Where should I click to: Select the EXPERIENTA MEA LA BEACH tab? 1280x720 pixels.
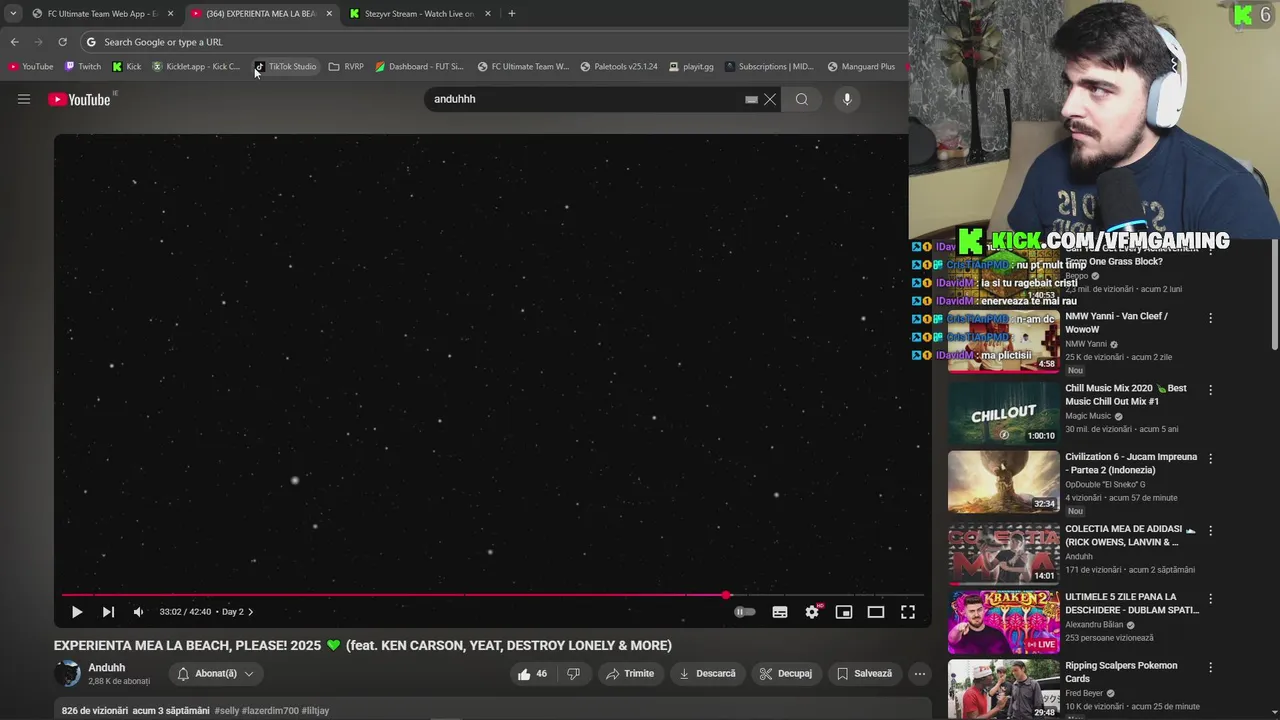coord(261,14)
